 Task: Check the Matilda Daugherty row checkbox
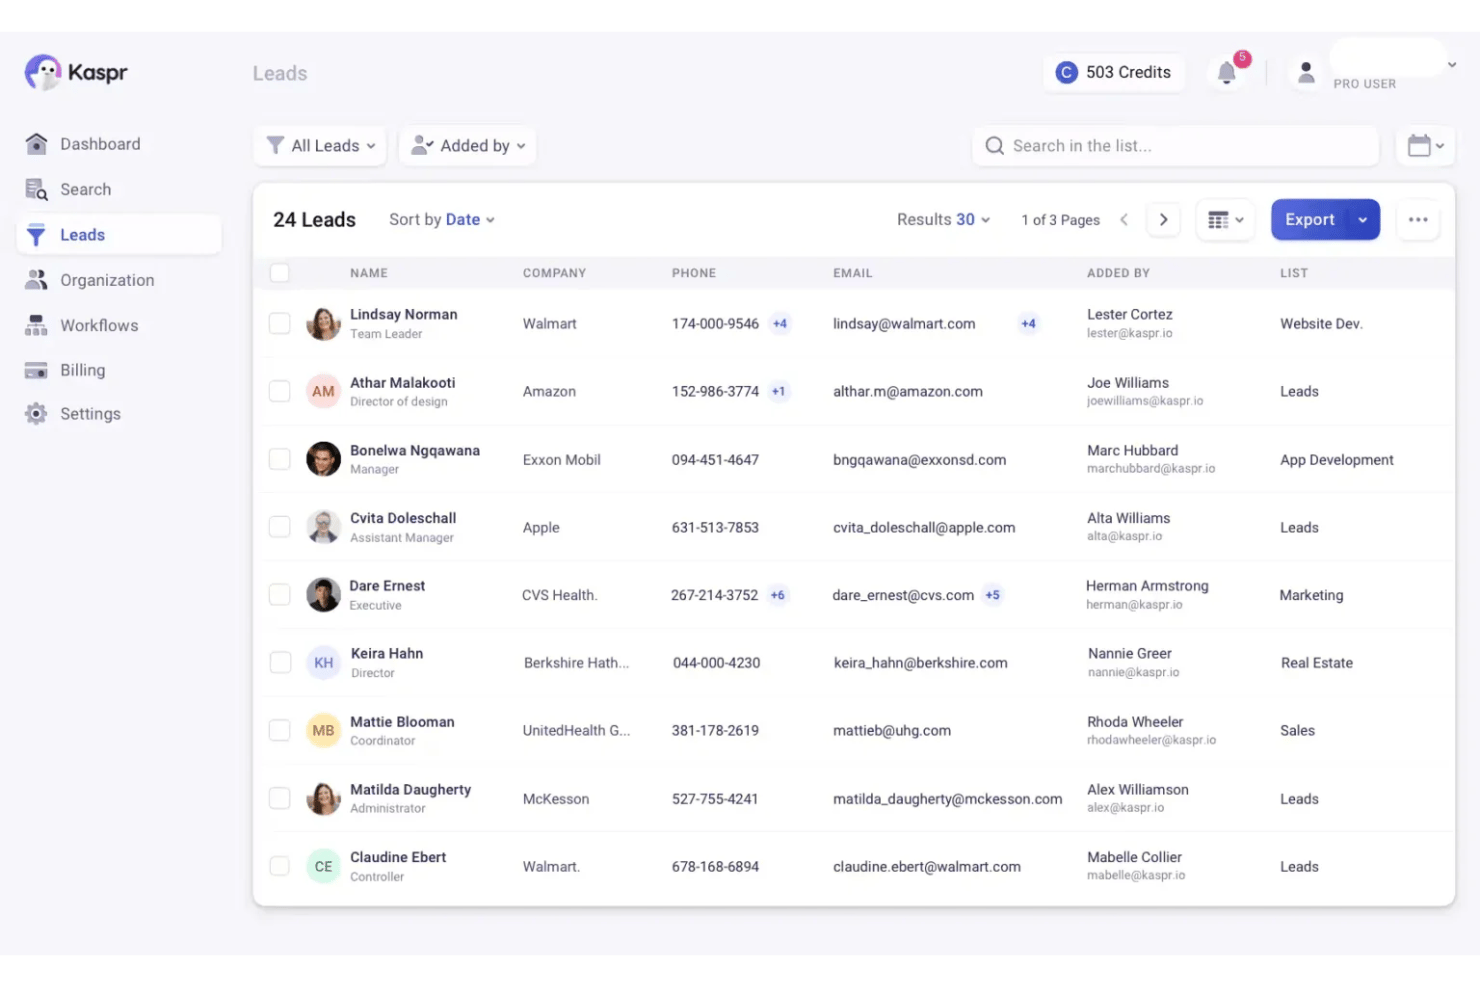(280, 799)
